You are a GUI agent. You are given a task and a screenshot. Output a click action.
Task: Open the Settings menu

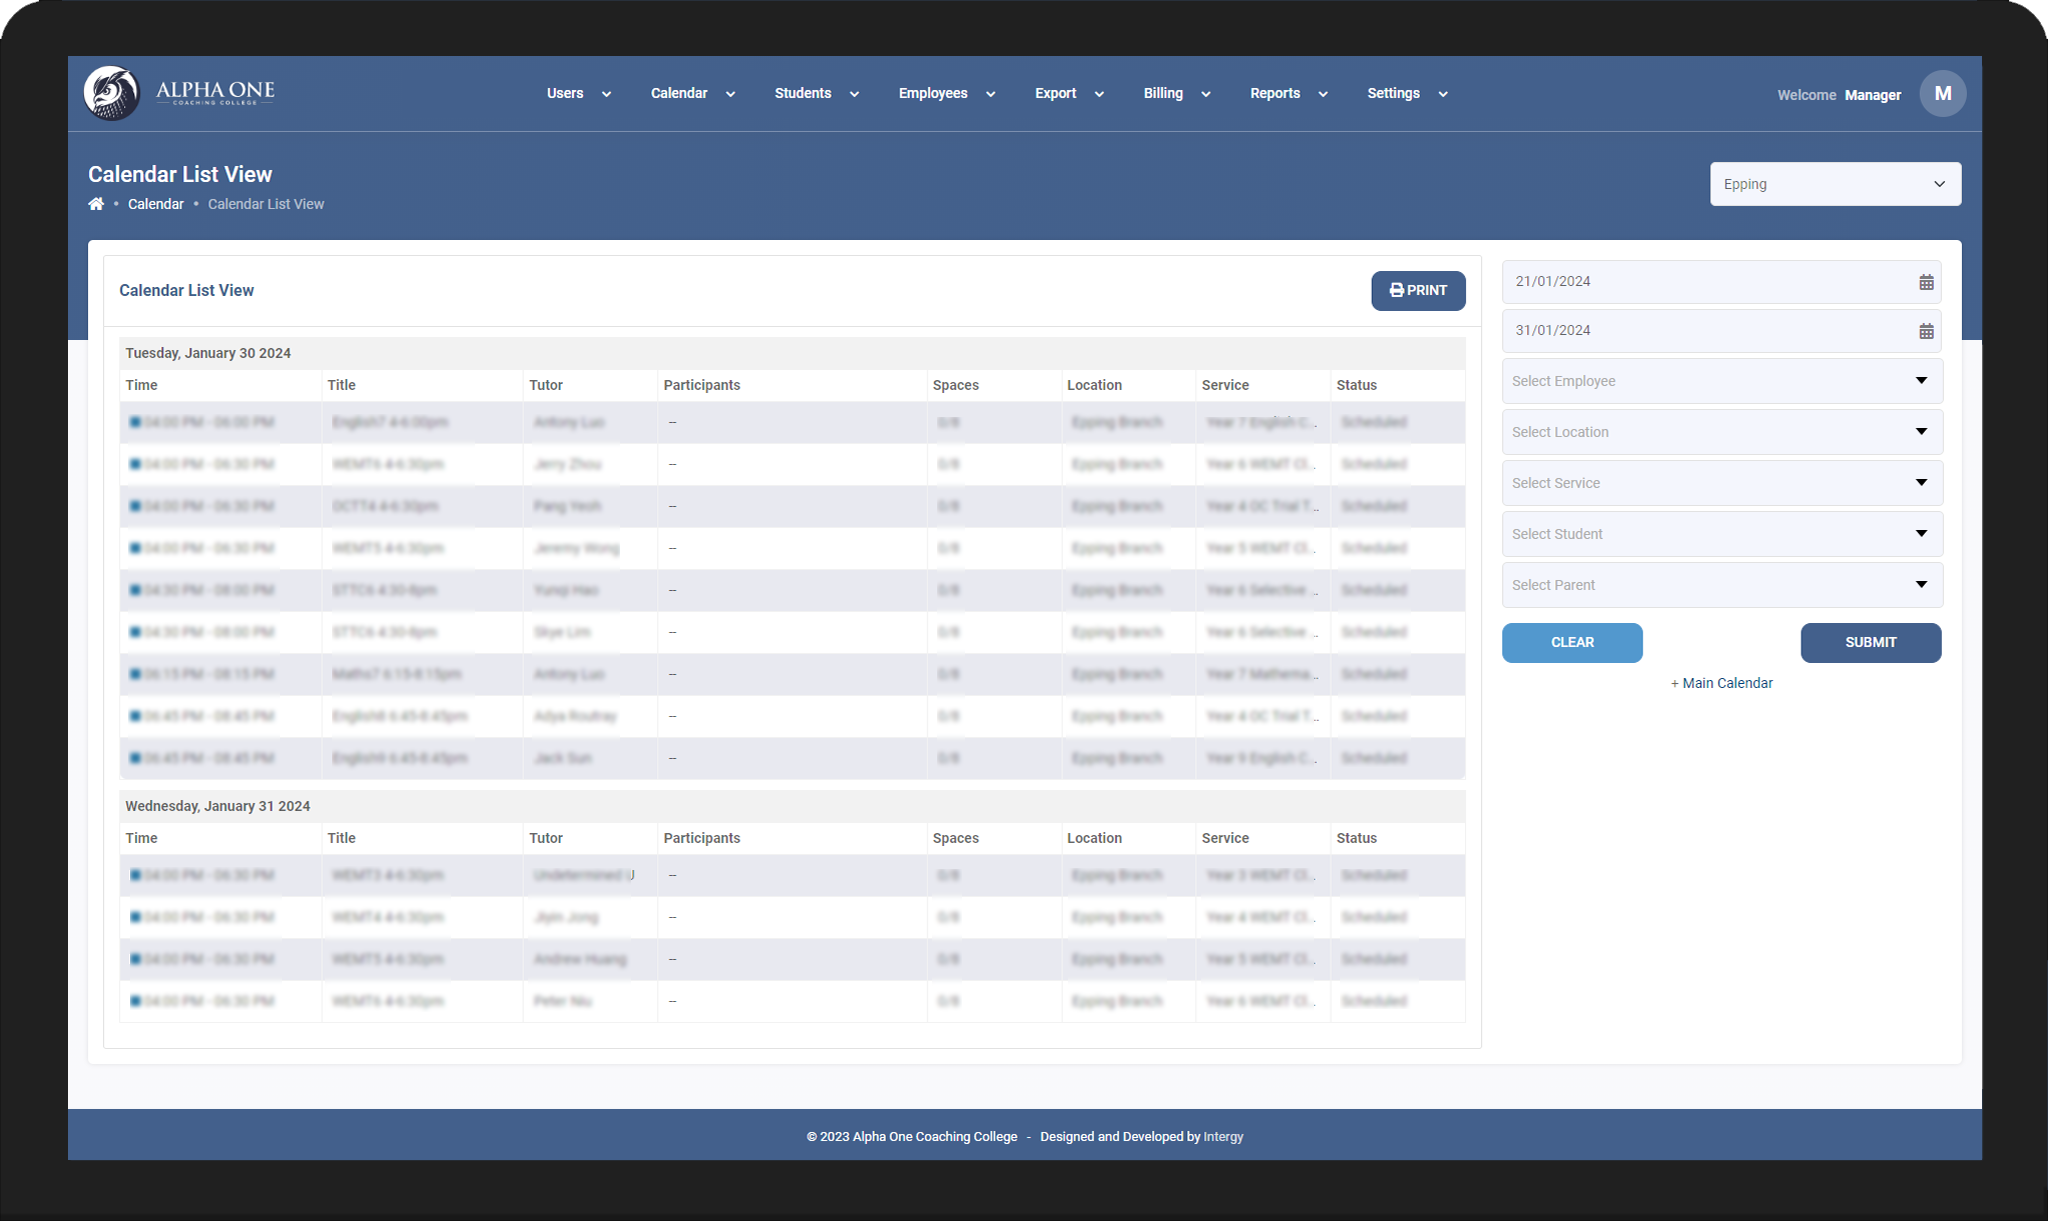coord(1407,93)
